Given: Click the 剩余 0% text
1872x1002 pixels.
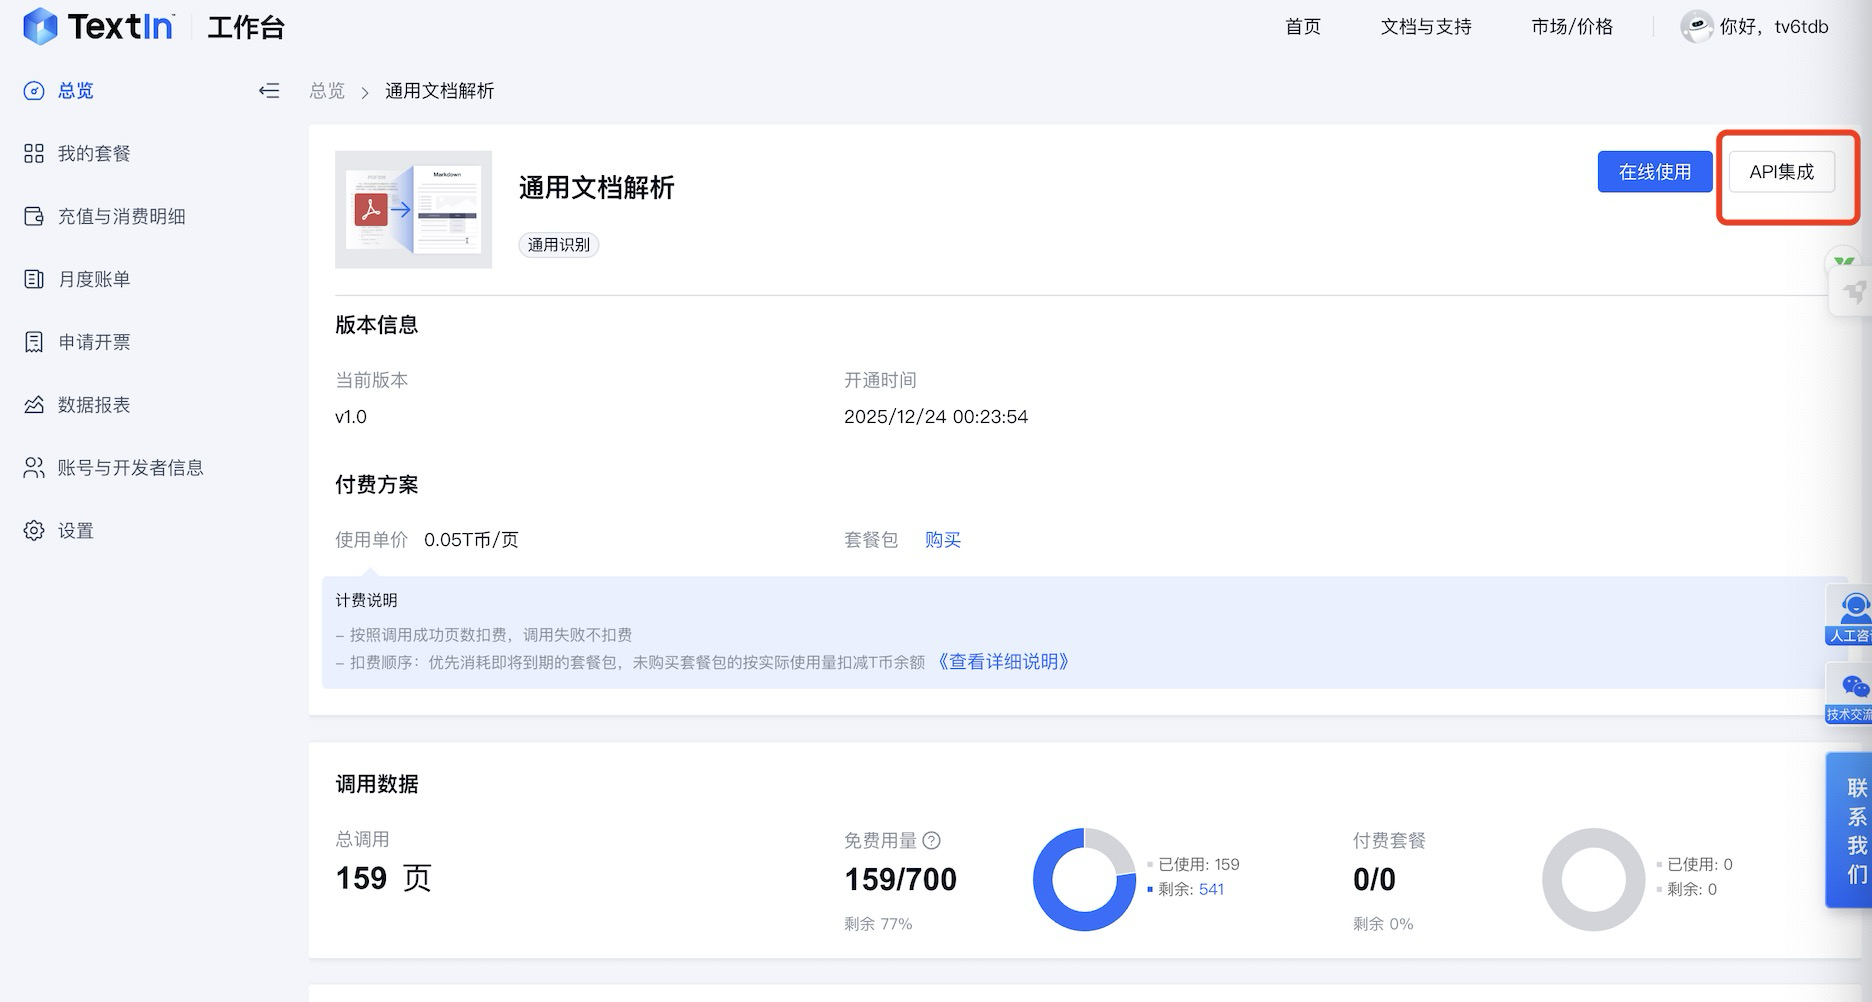Looking at the screenshot, I should 1383,924.
